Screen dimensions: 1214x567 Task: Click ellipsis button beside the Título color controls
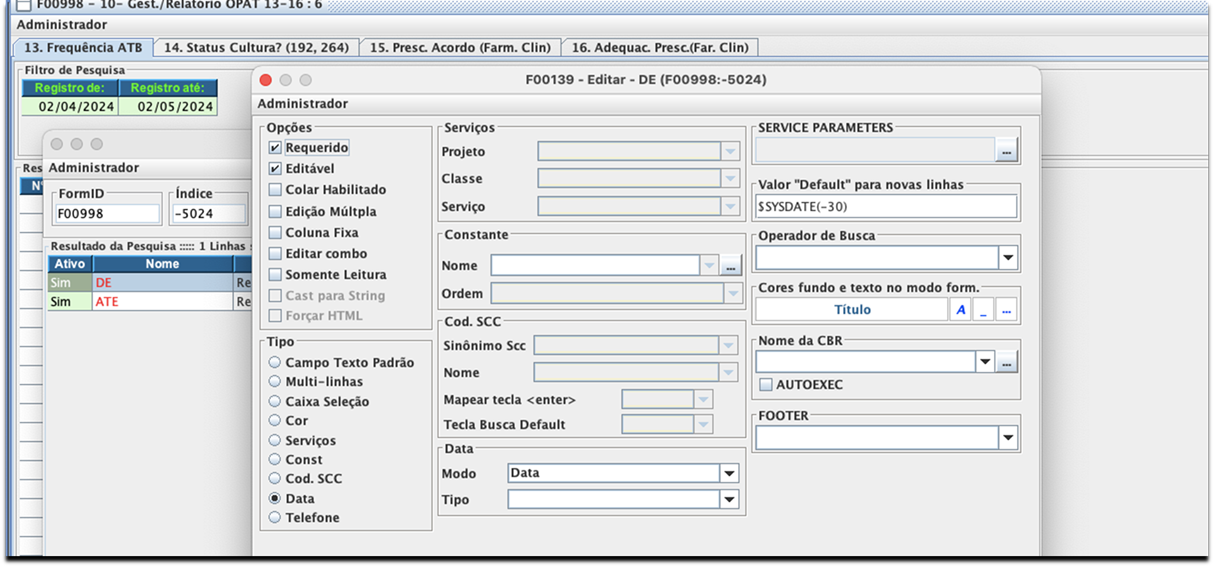[x=1006, y=310]
